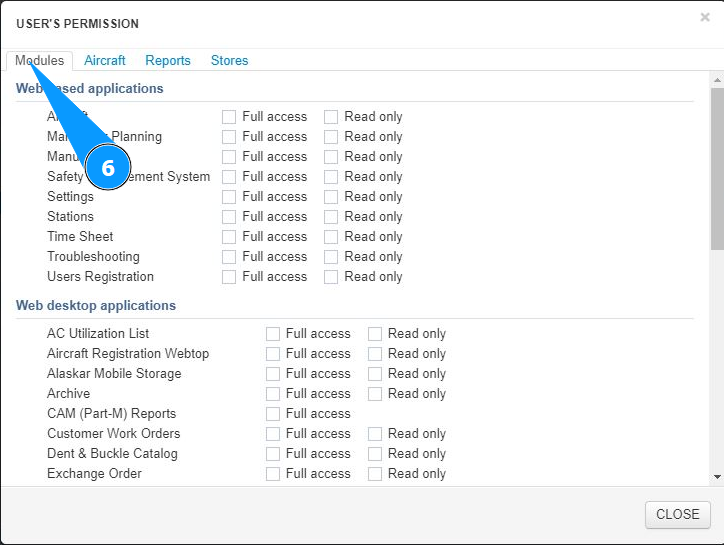Switch to the Modules tab
Image resolution: width=724 pixels, height=545 pixels.
[x=39, y=61]
